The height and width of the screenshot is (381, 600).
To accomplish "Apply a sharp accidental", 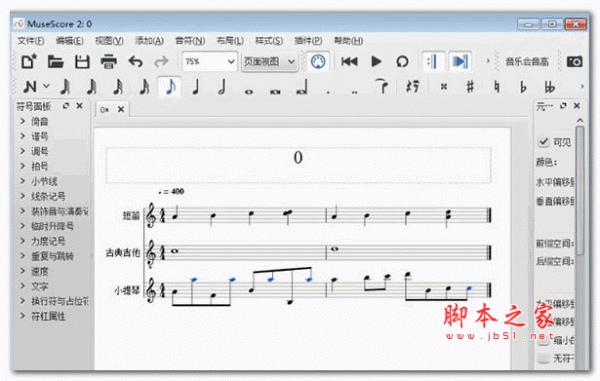I will click(470, 87).
